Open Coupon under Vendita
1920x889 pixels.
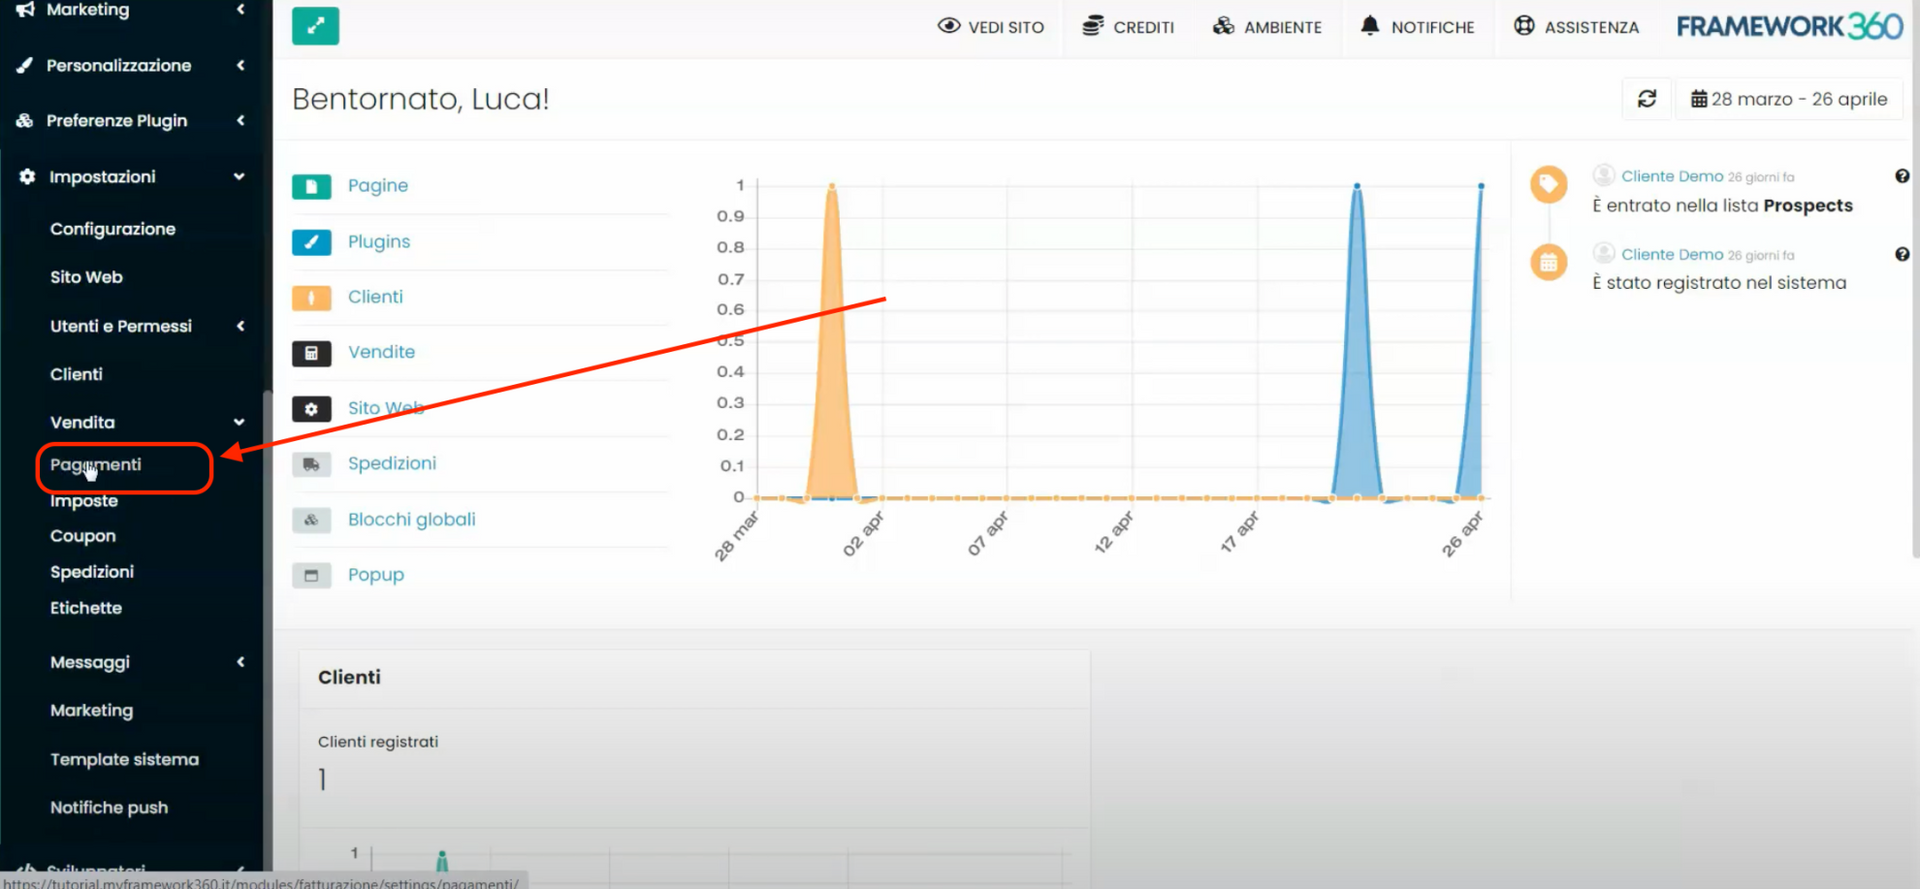coord(83,536)
